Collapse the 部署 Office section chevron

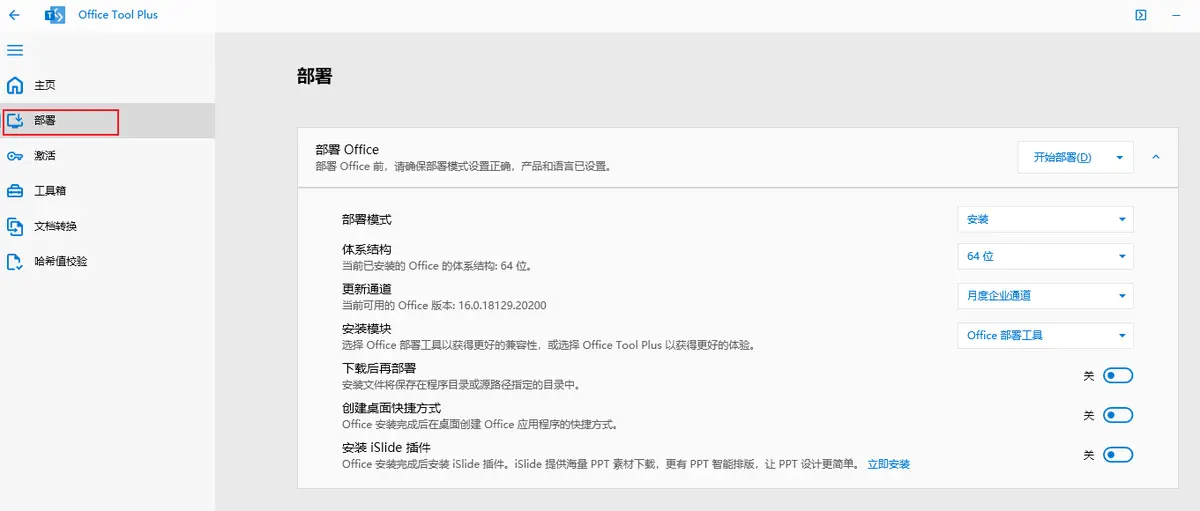(x=1156, y=157)
